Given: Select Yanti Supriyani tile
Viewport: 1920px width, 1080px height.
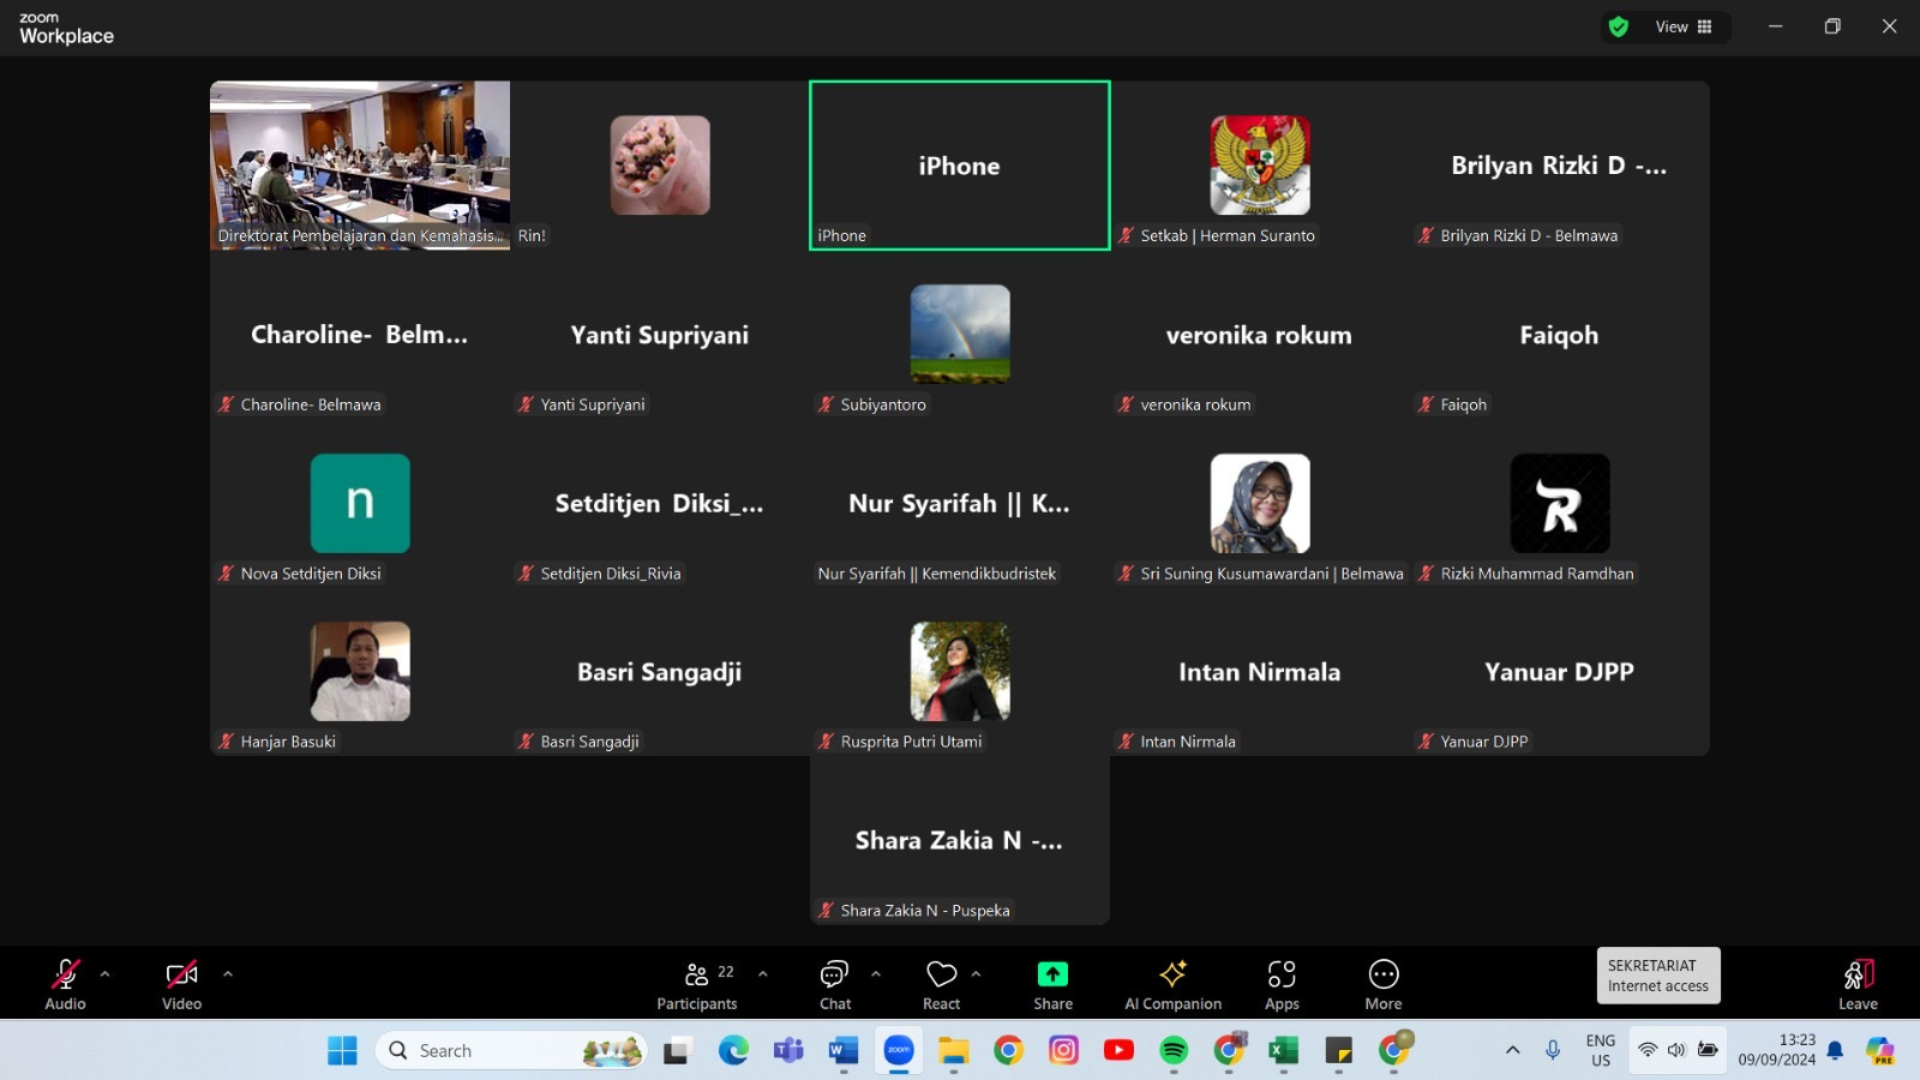Looking at the screenshot, I should pos(660,334).
